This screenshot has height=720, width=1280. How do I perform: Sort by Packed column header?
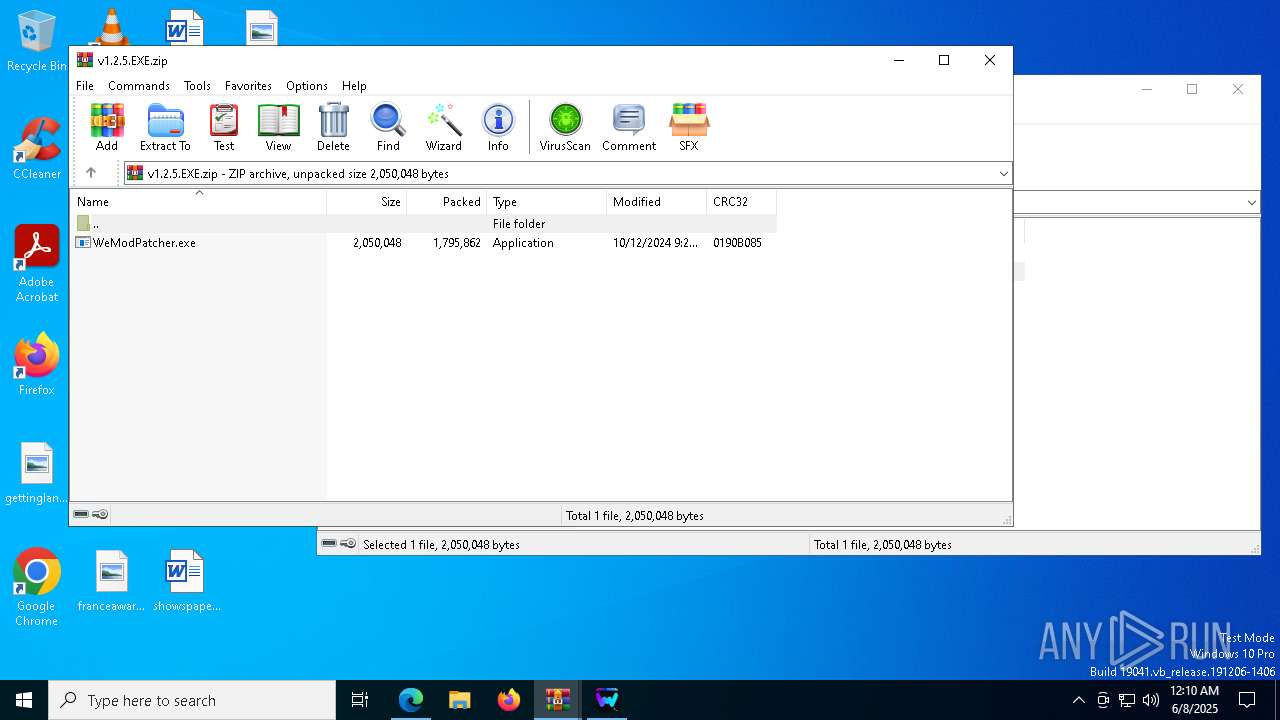point(447,202)
